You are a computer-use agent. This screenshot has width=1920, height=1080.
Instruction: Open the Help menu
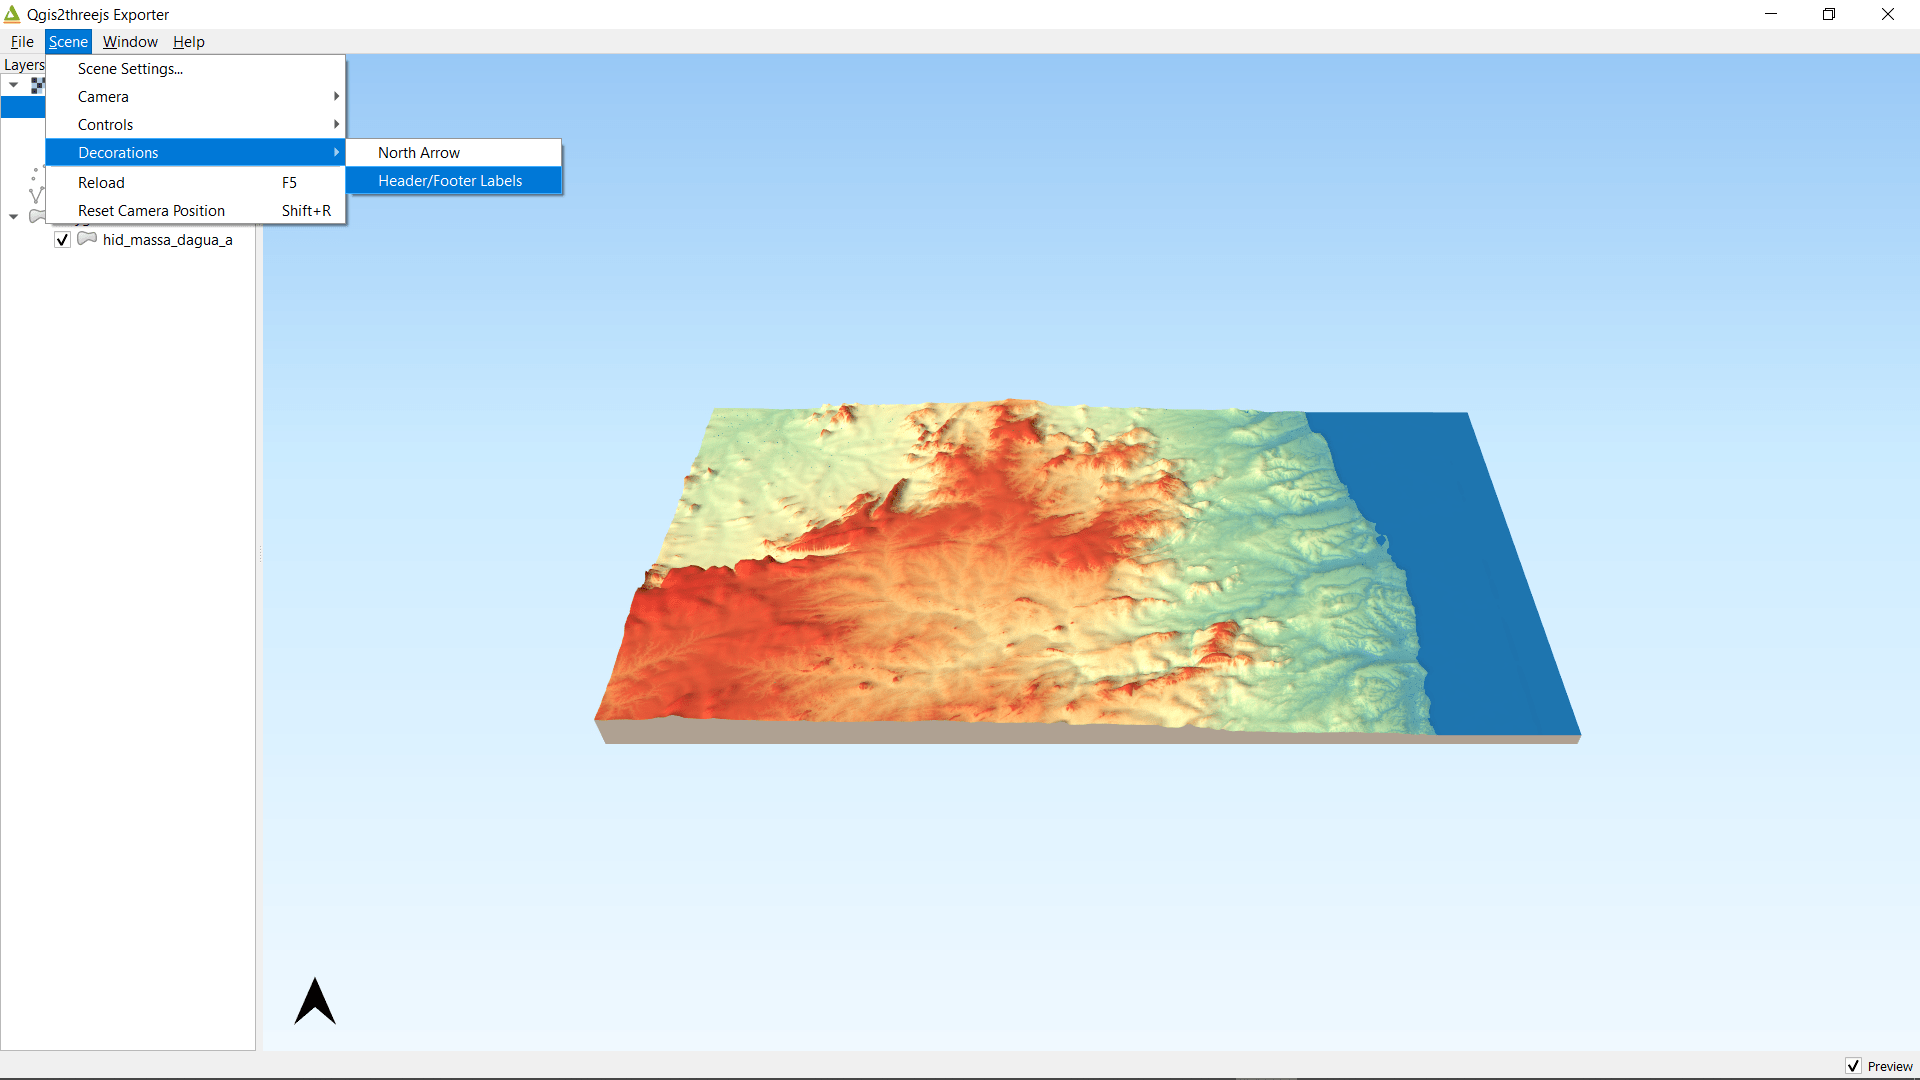188,42
